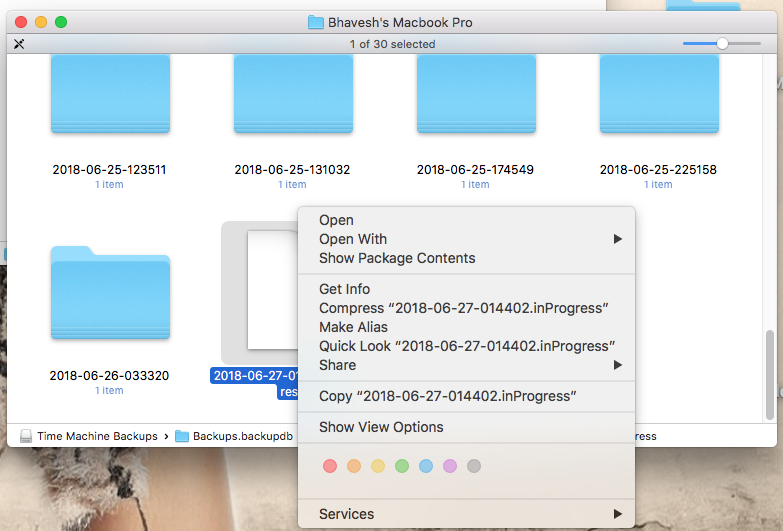The image size is (783, 531).
Task: Click Backups.backupdb folder icon in path bar
Action: (182, 436)
